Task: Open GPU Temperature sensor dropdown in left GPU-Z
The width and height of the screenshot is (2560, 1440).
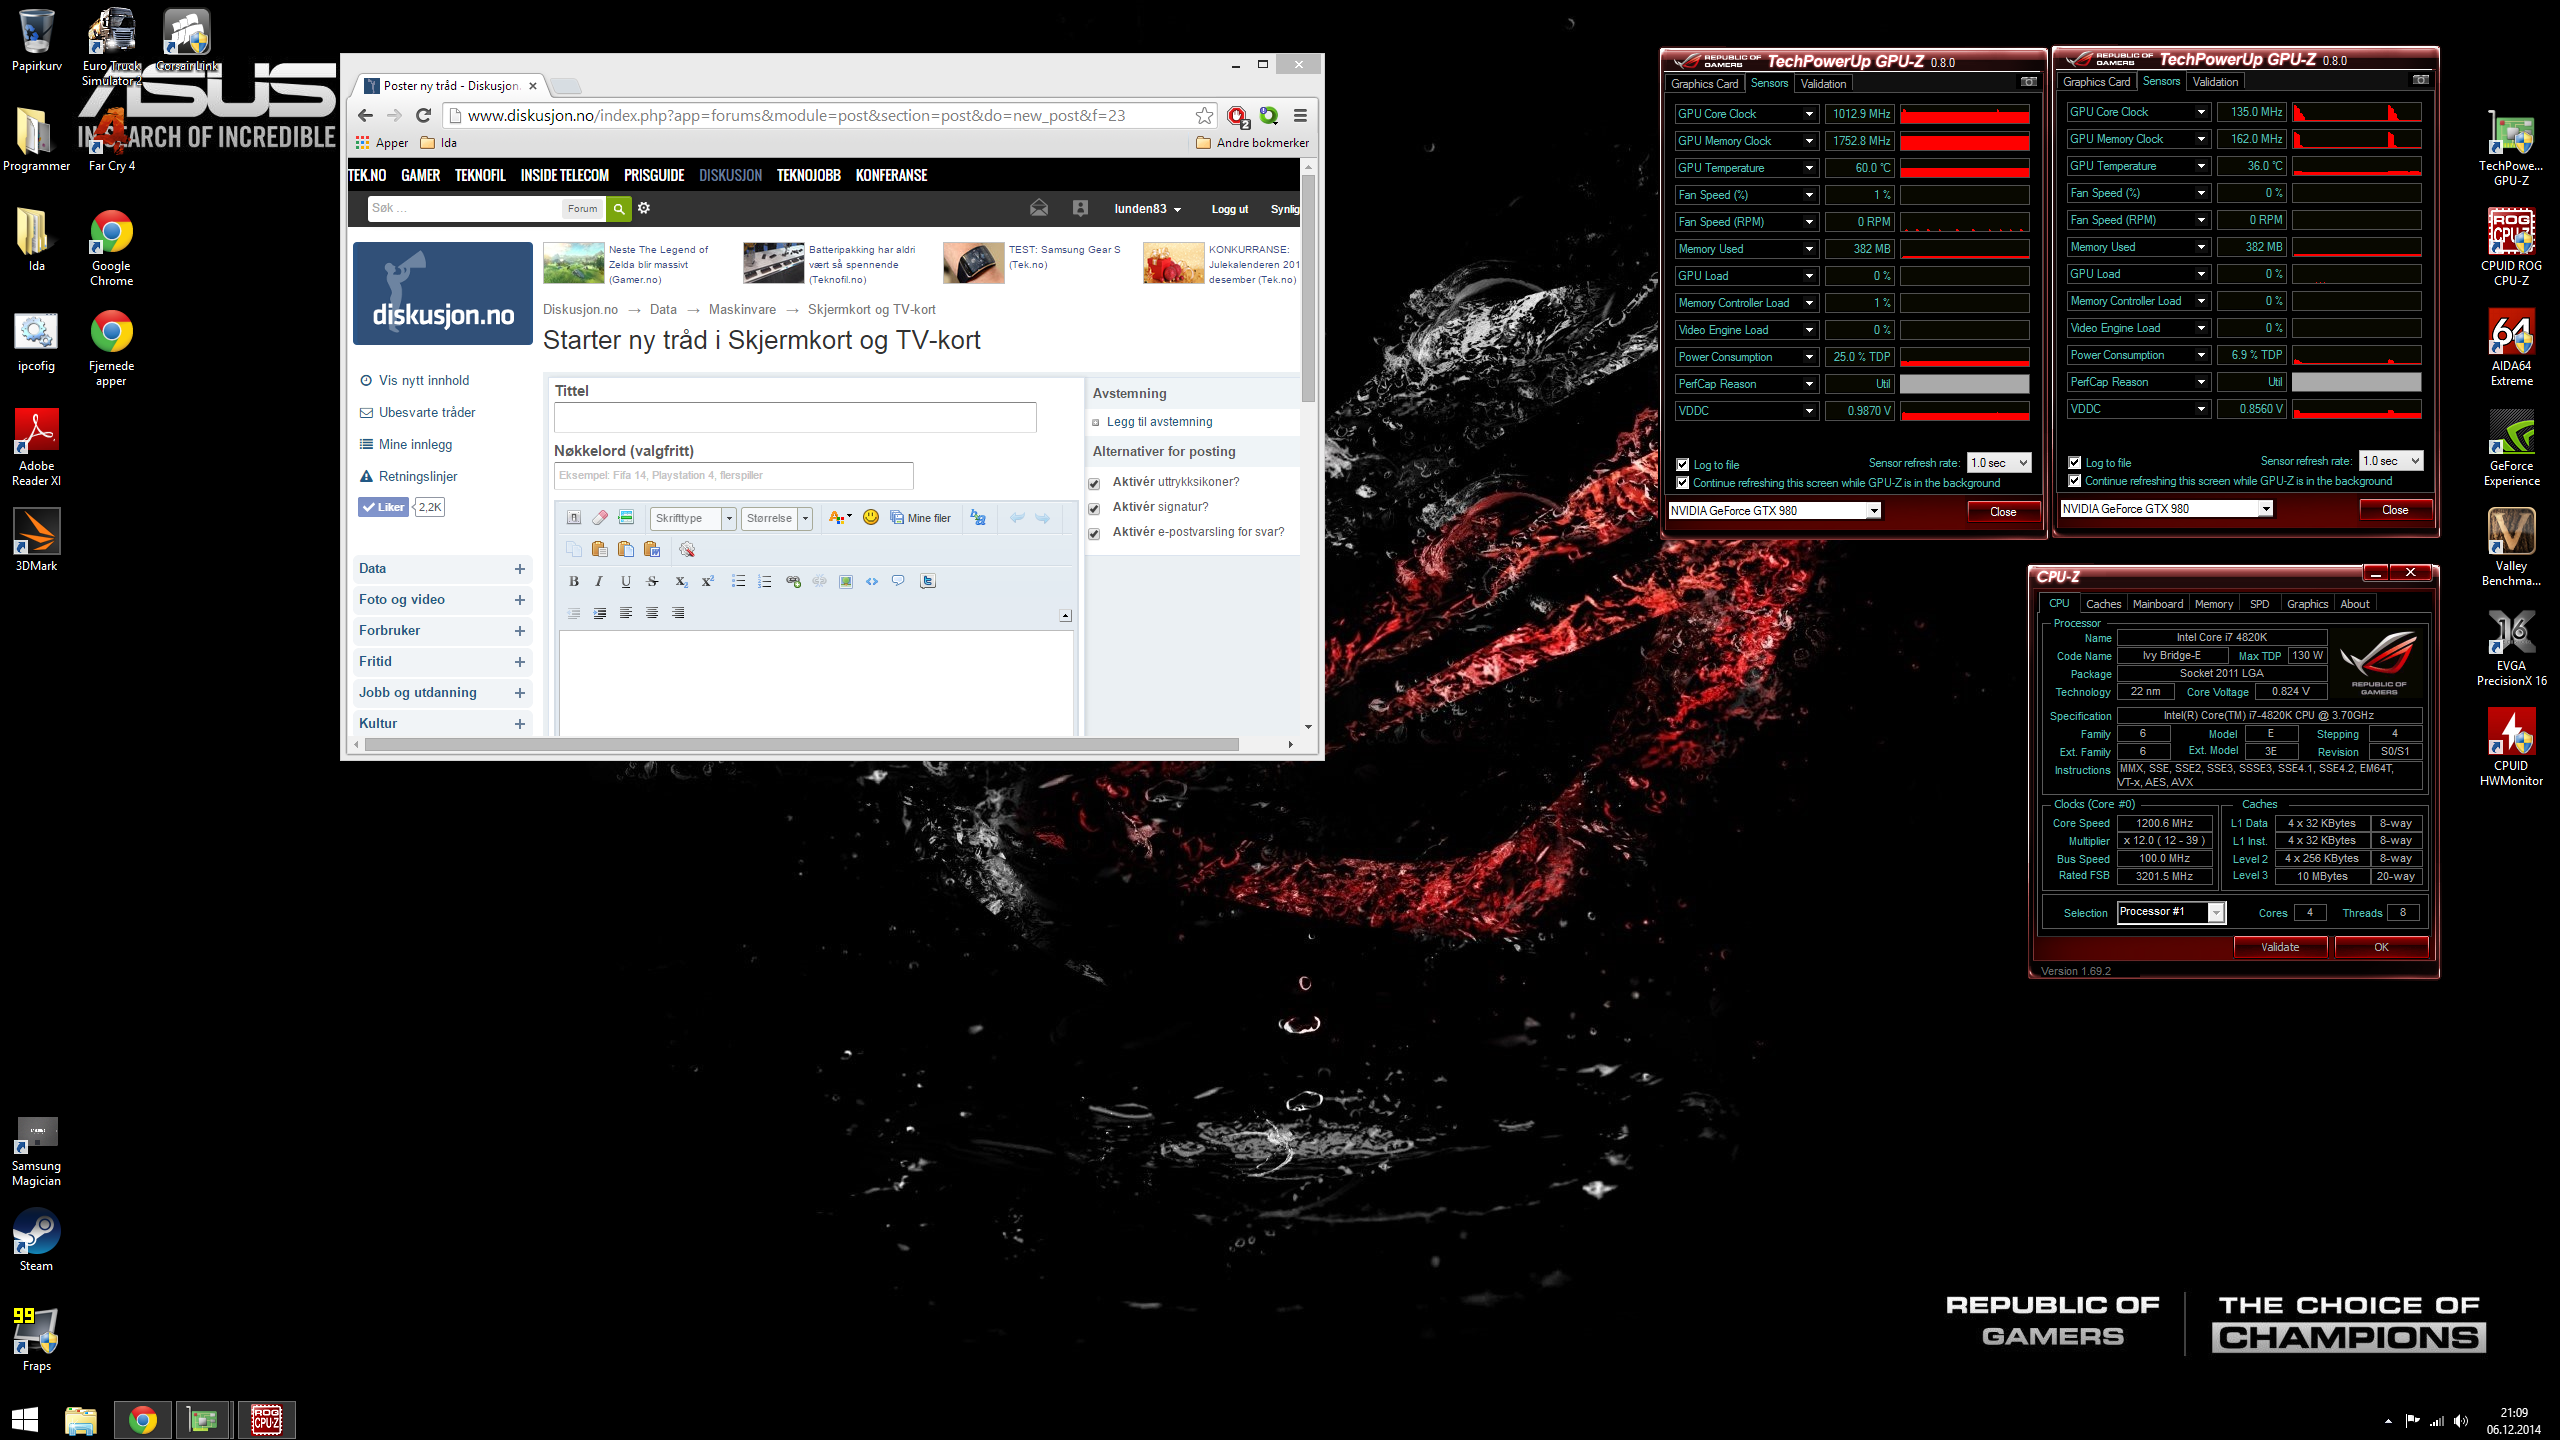Action: point(1809,168)
